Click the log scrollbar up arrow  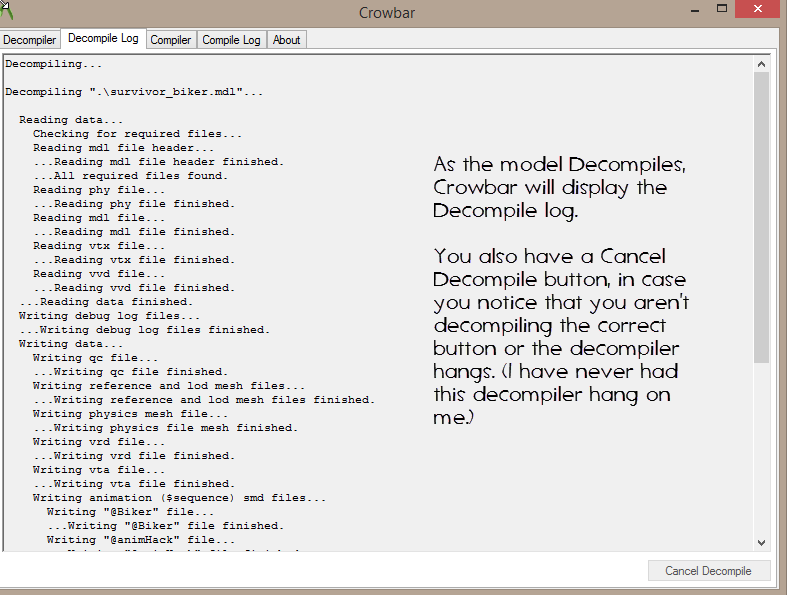tap(761, 64)
